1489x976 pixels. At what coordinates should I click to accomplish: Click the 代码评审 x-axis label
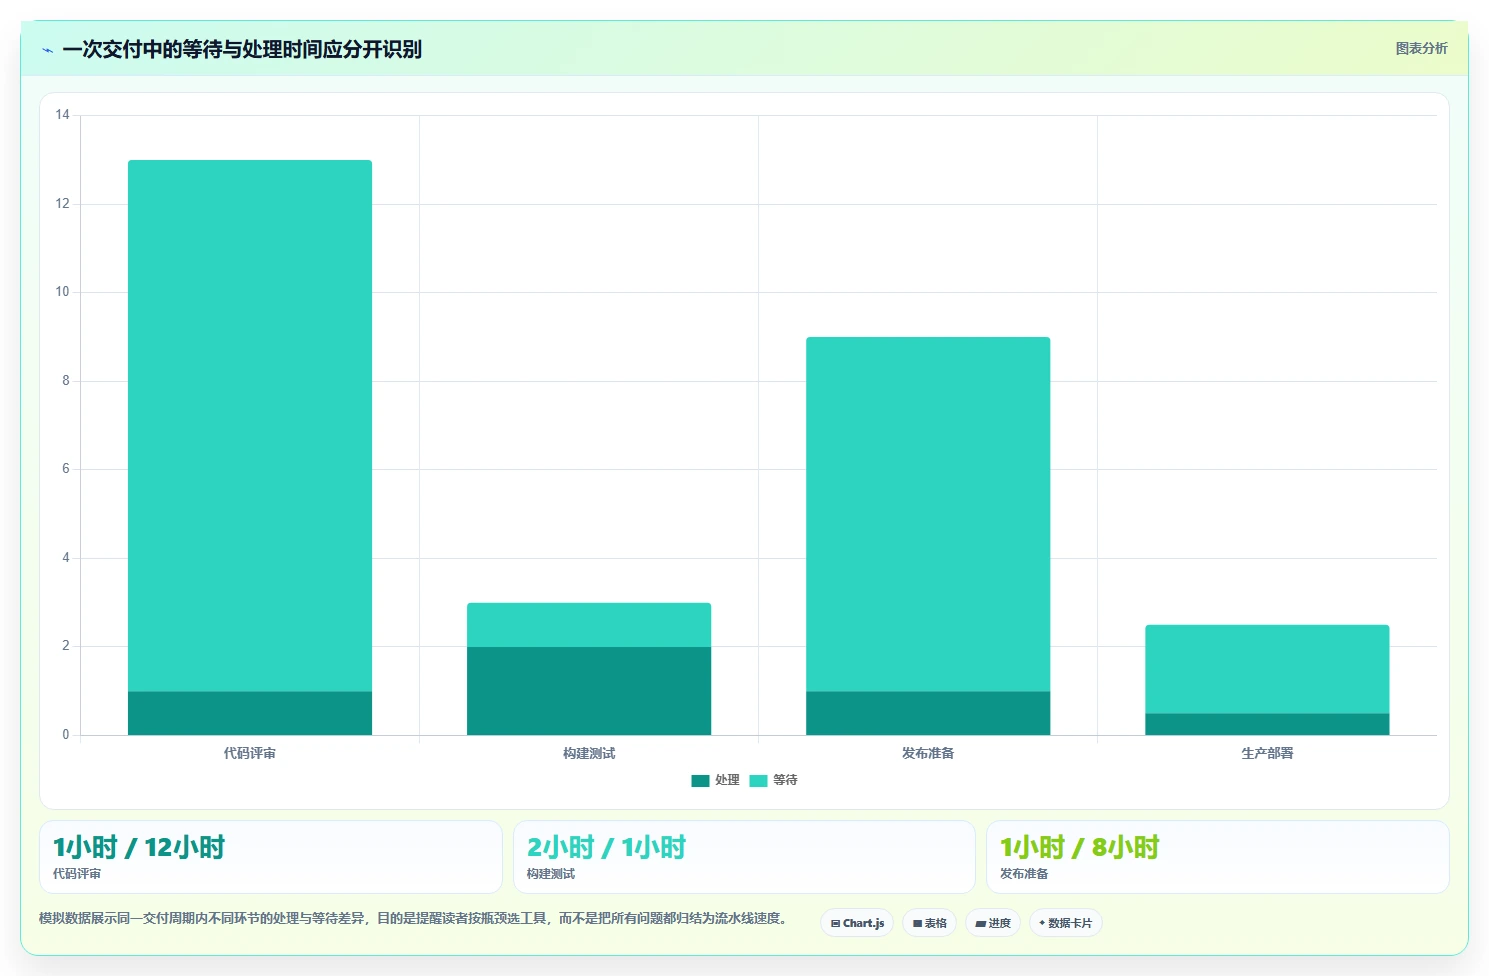tap(250, 753)
